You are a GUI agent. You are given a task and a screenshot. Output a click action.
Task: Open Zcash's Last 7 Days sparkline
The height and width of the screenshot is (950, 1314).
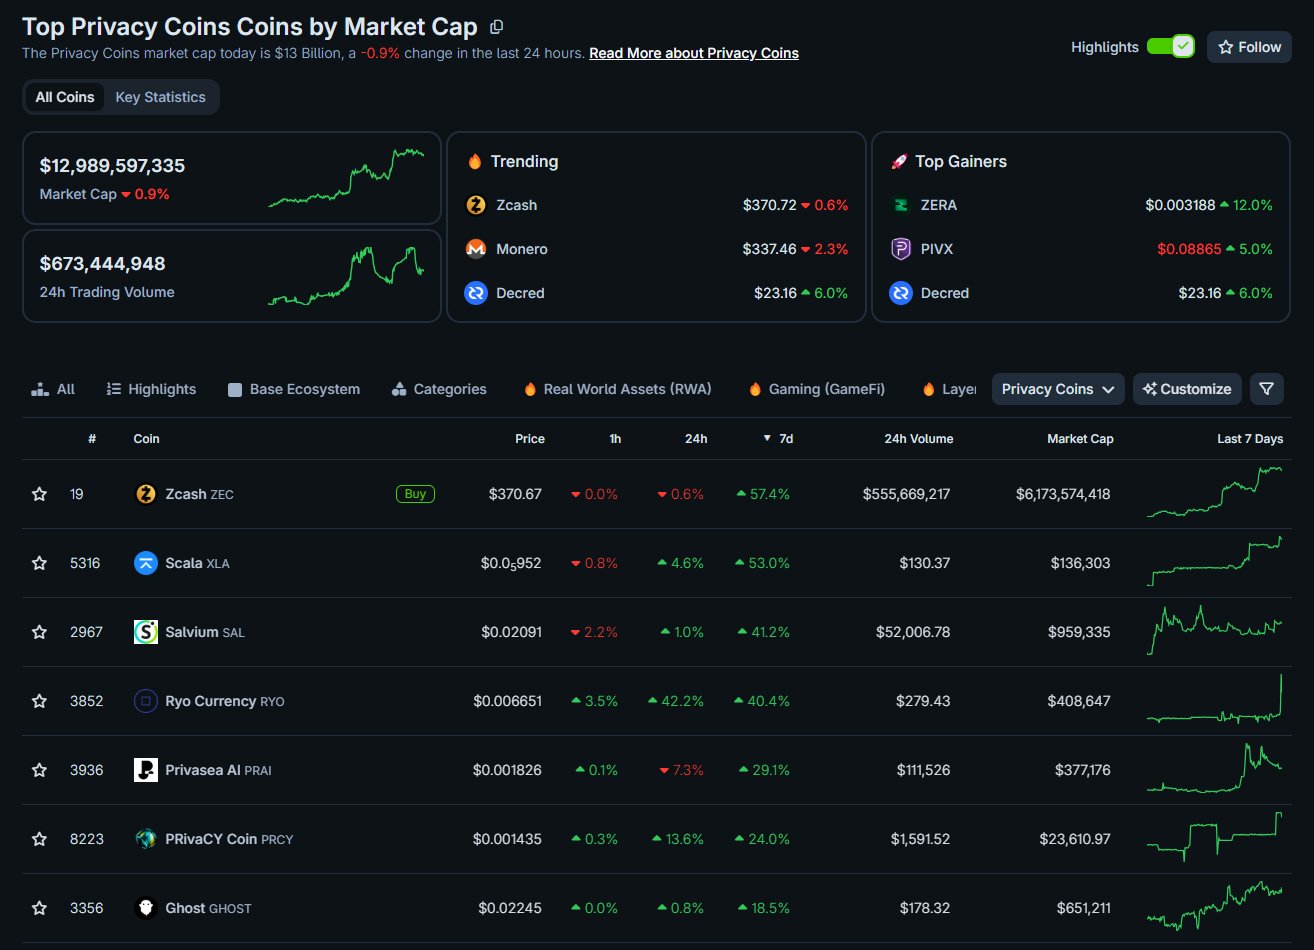[x=1215, y=492]
